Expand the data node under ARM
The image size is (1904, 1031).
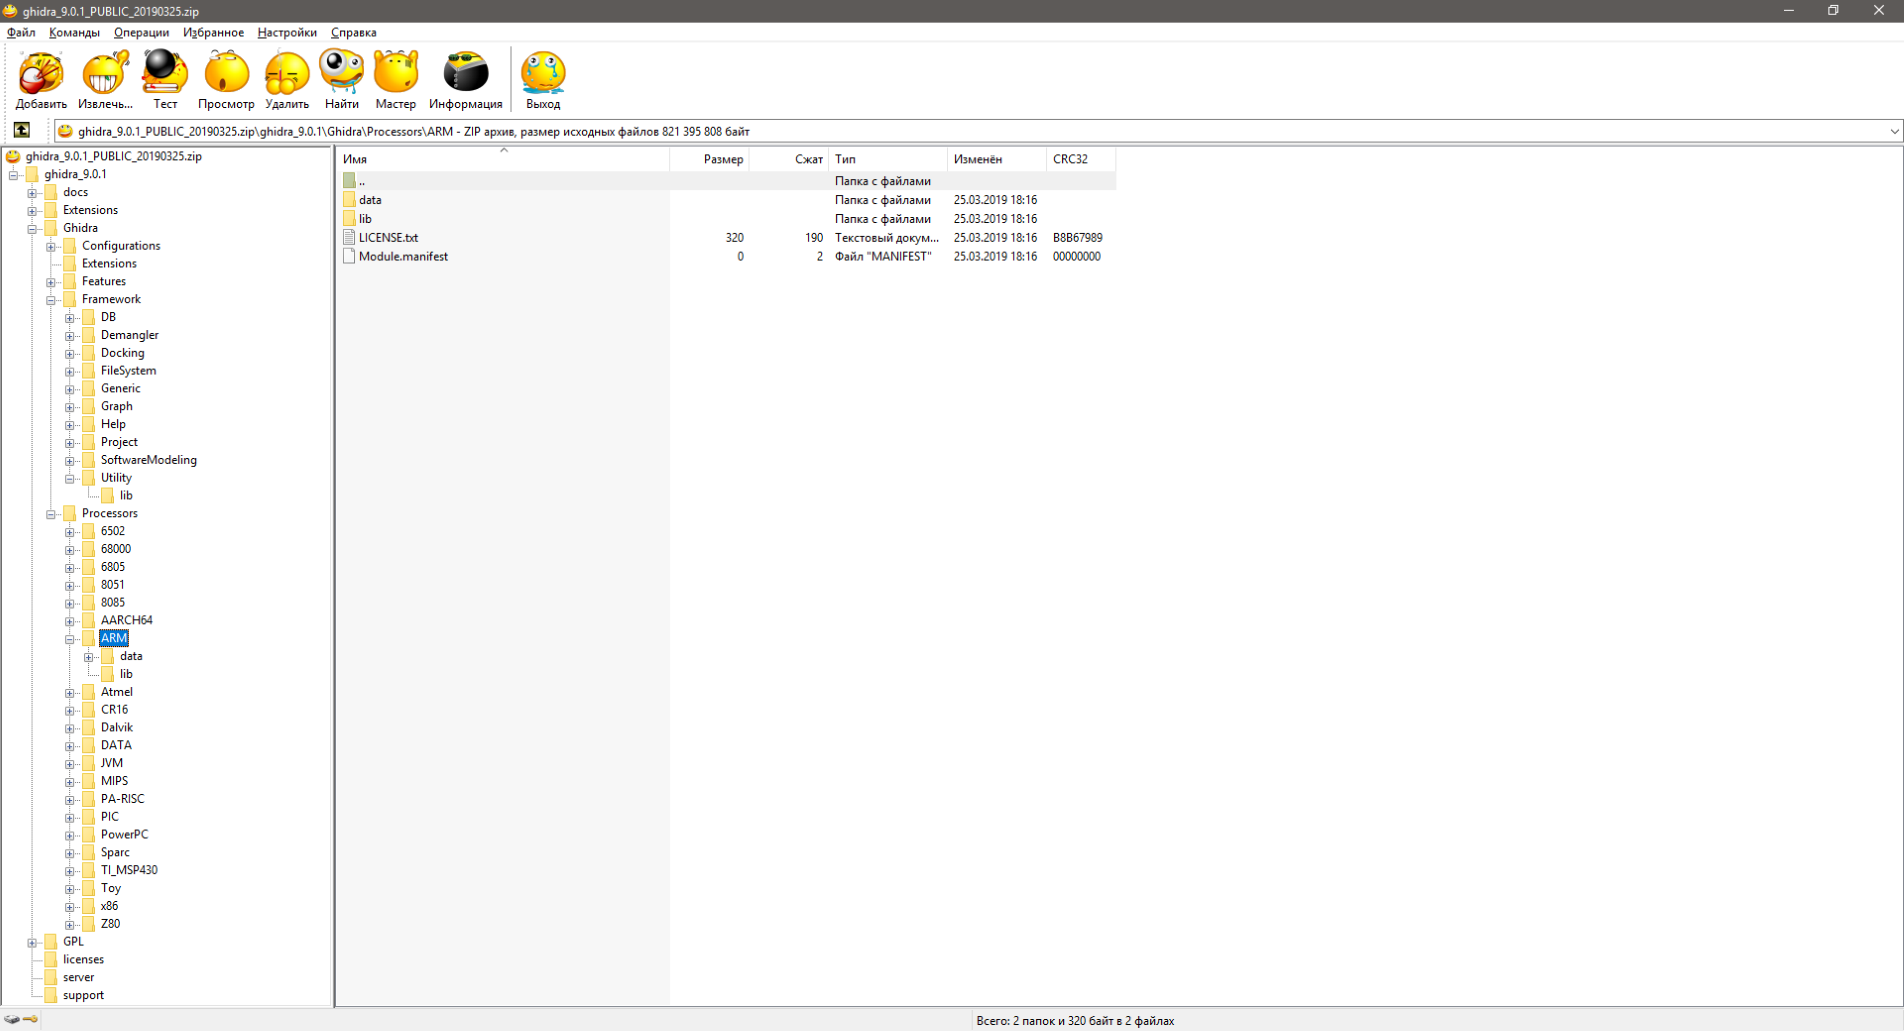coord(89,657)
